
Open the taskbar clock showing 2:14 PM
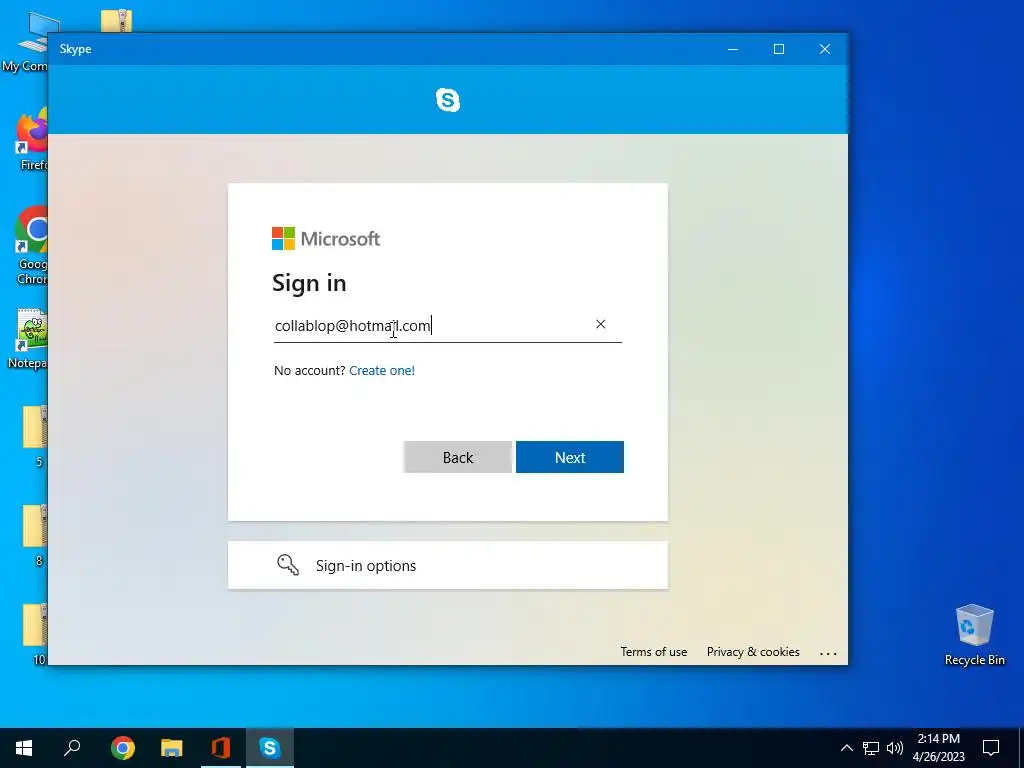[938, 748]
